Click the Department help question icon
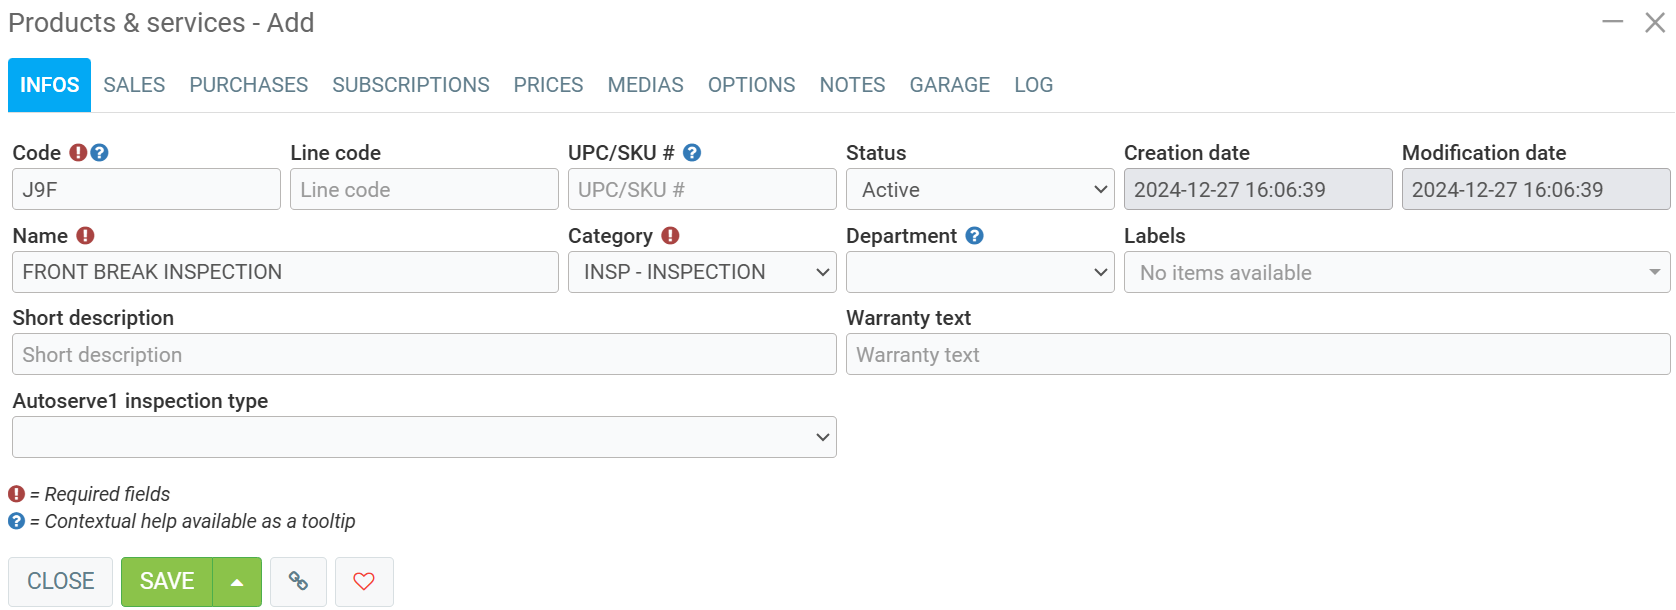This screenshot has height=610, width=1676. click(x=975, y=236)
